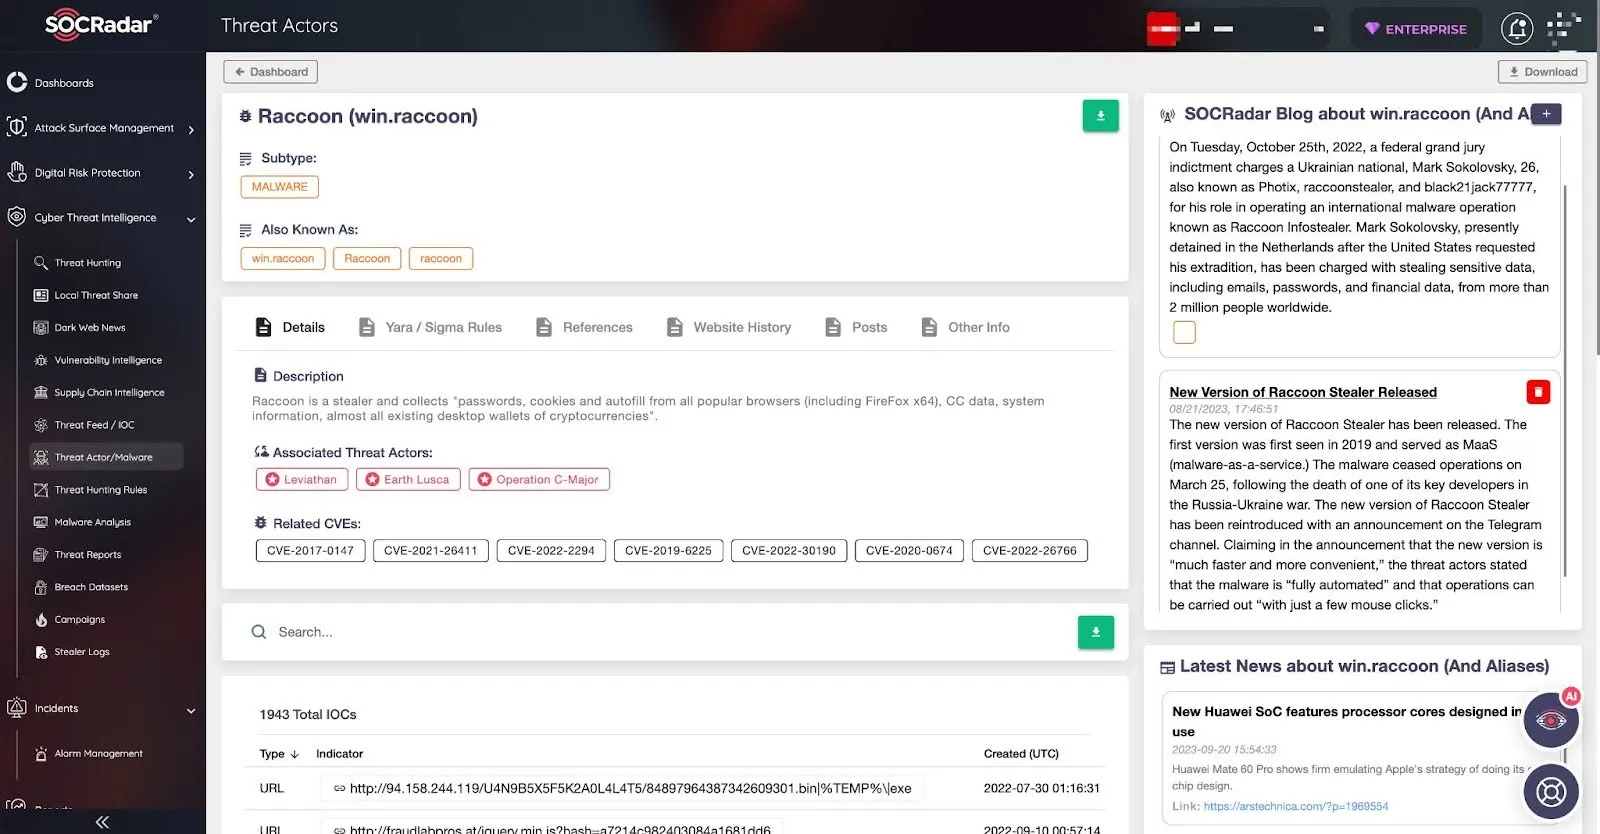Click the MALWARE subtype tag
Screen dimensions: 1600x834
tap(280, 187)
